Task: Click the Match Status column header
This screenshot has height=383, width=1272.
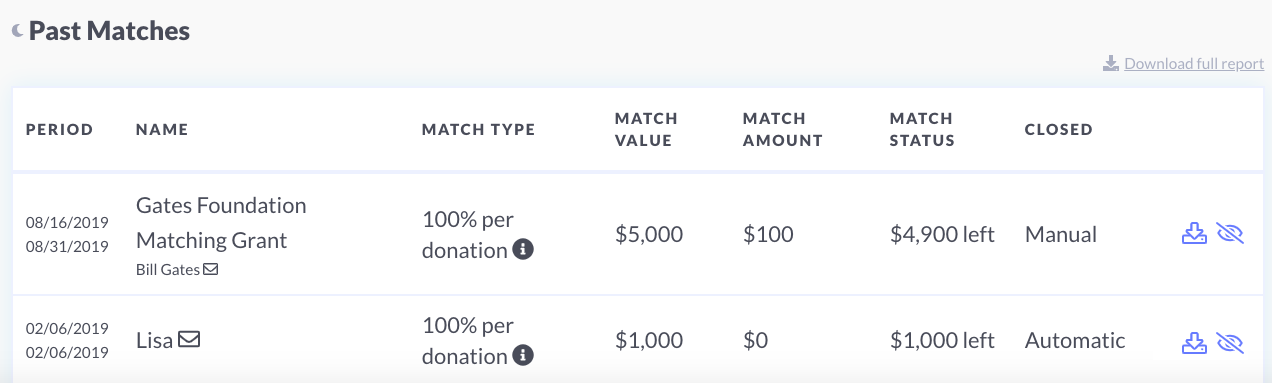Action: [923, 129]
